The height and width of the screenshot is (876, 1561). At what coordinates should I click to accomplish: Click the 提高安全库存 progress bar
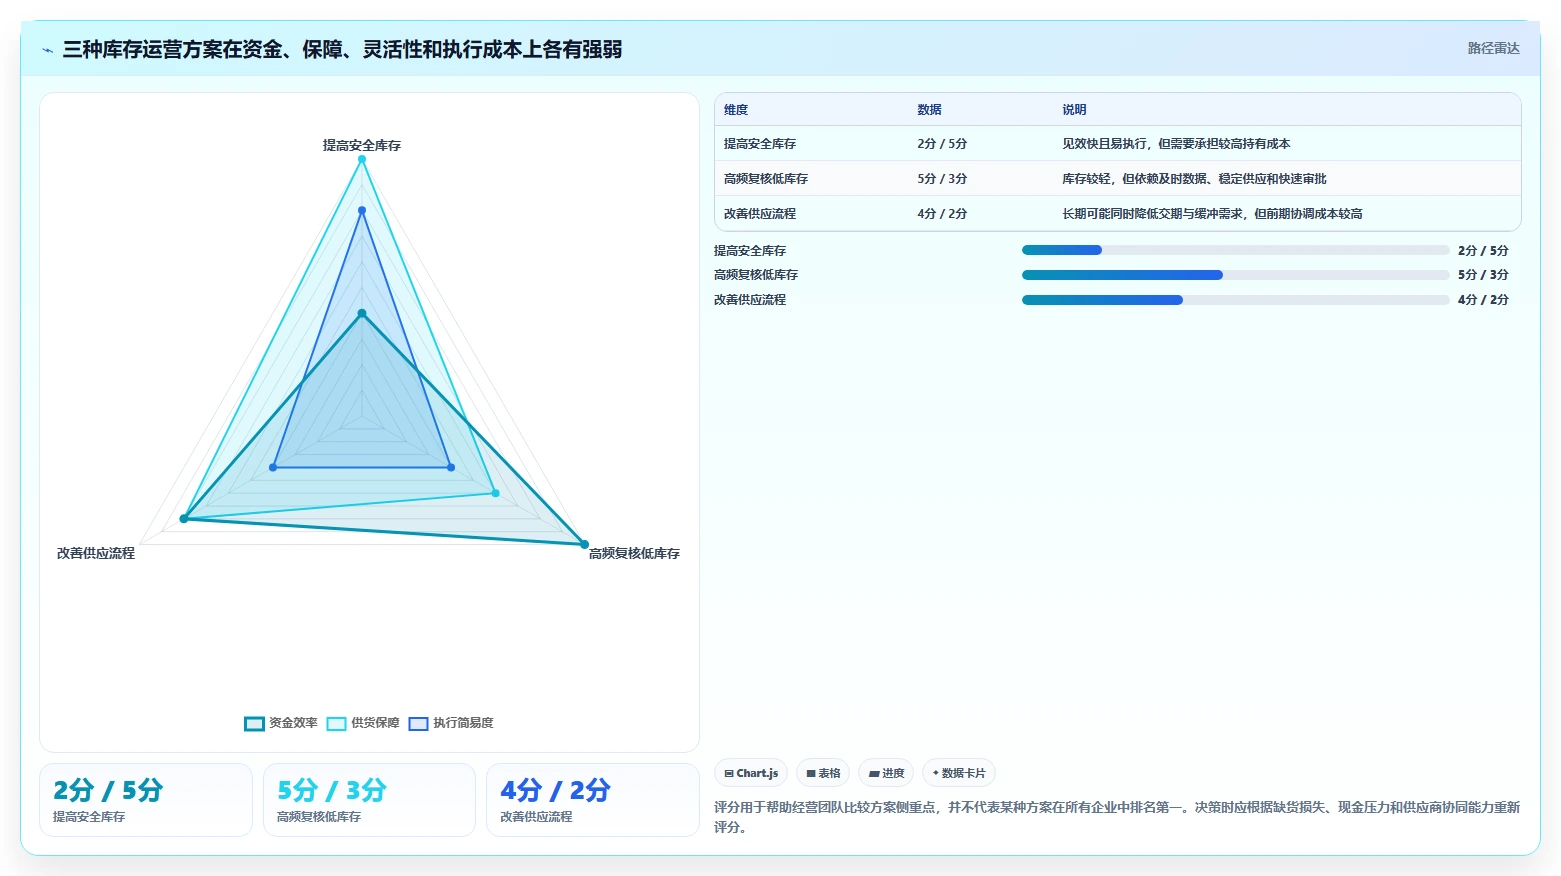click(1235, 250)
